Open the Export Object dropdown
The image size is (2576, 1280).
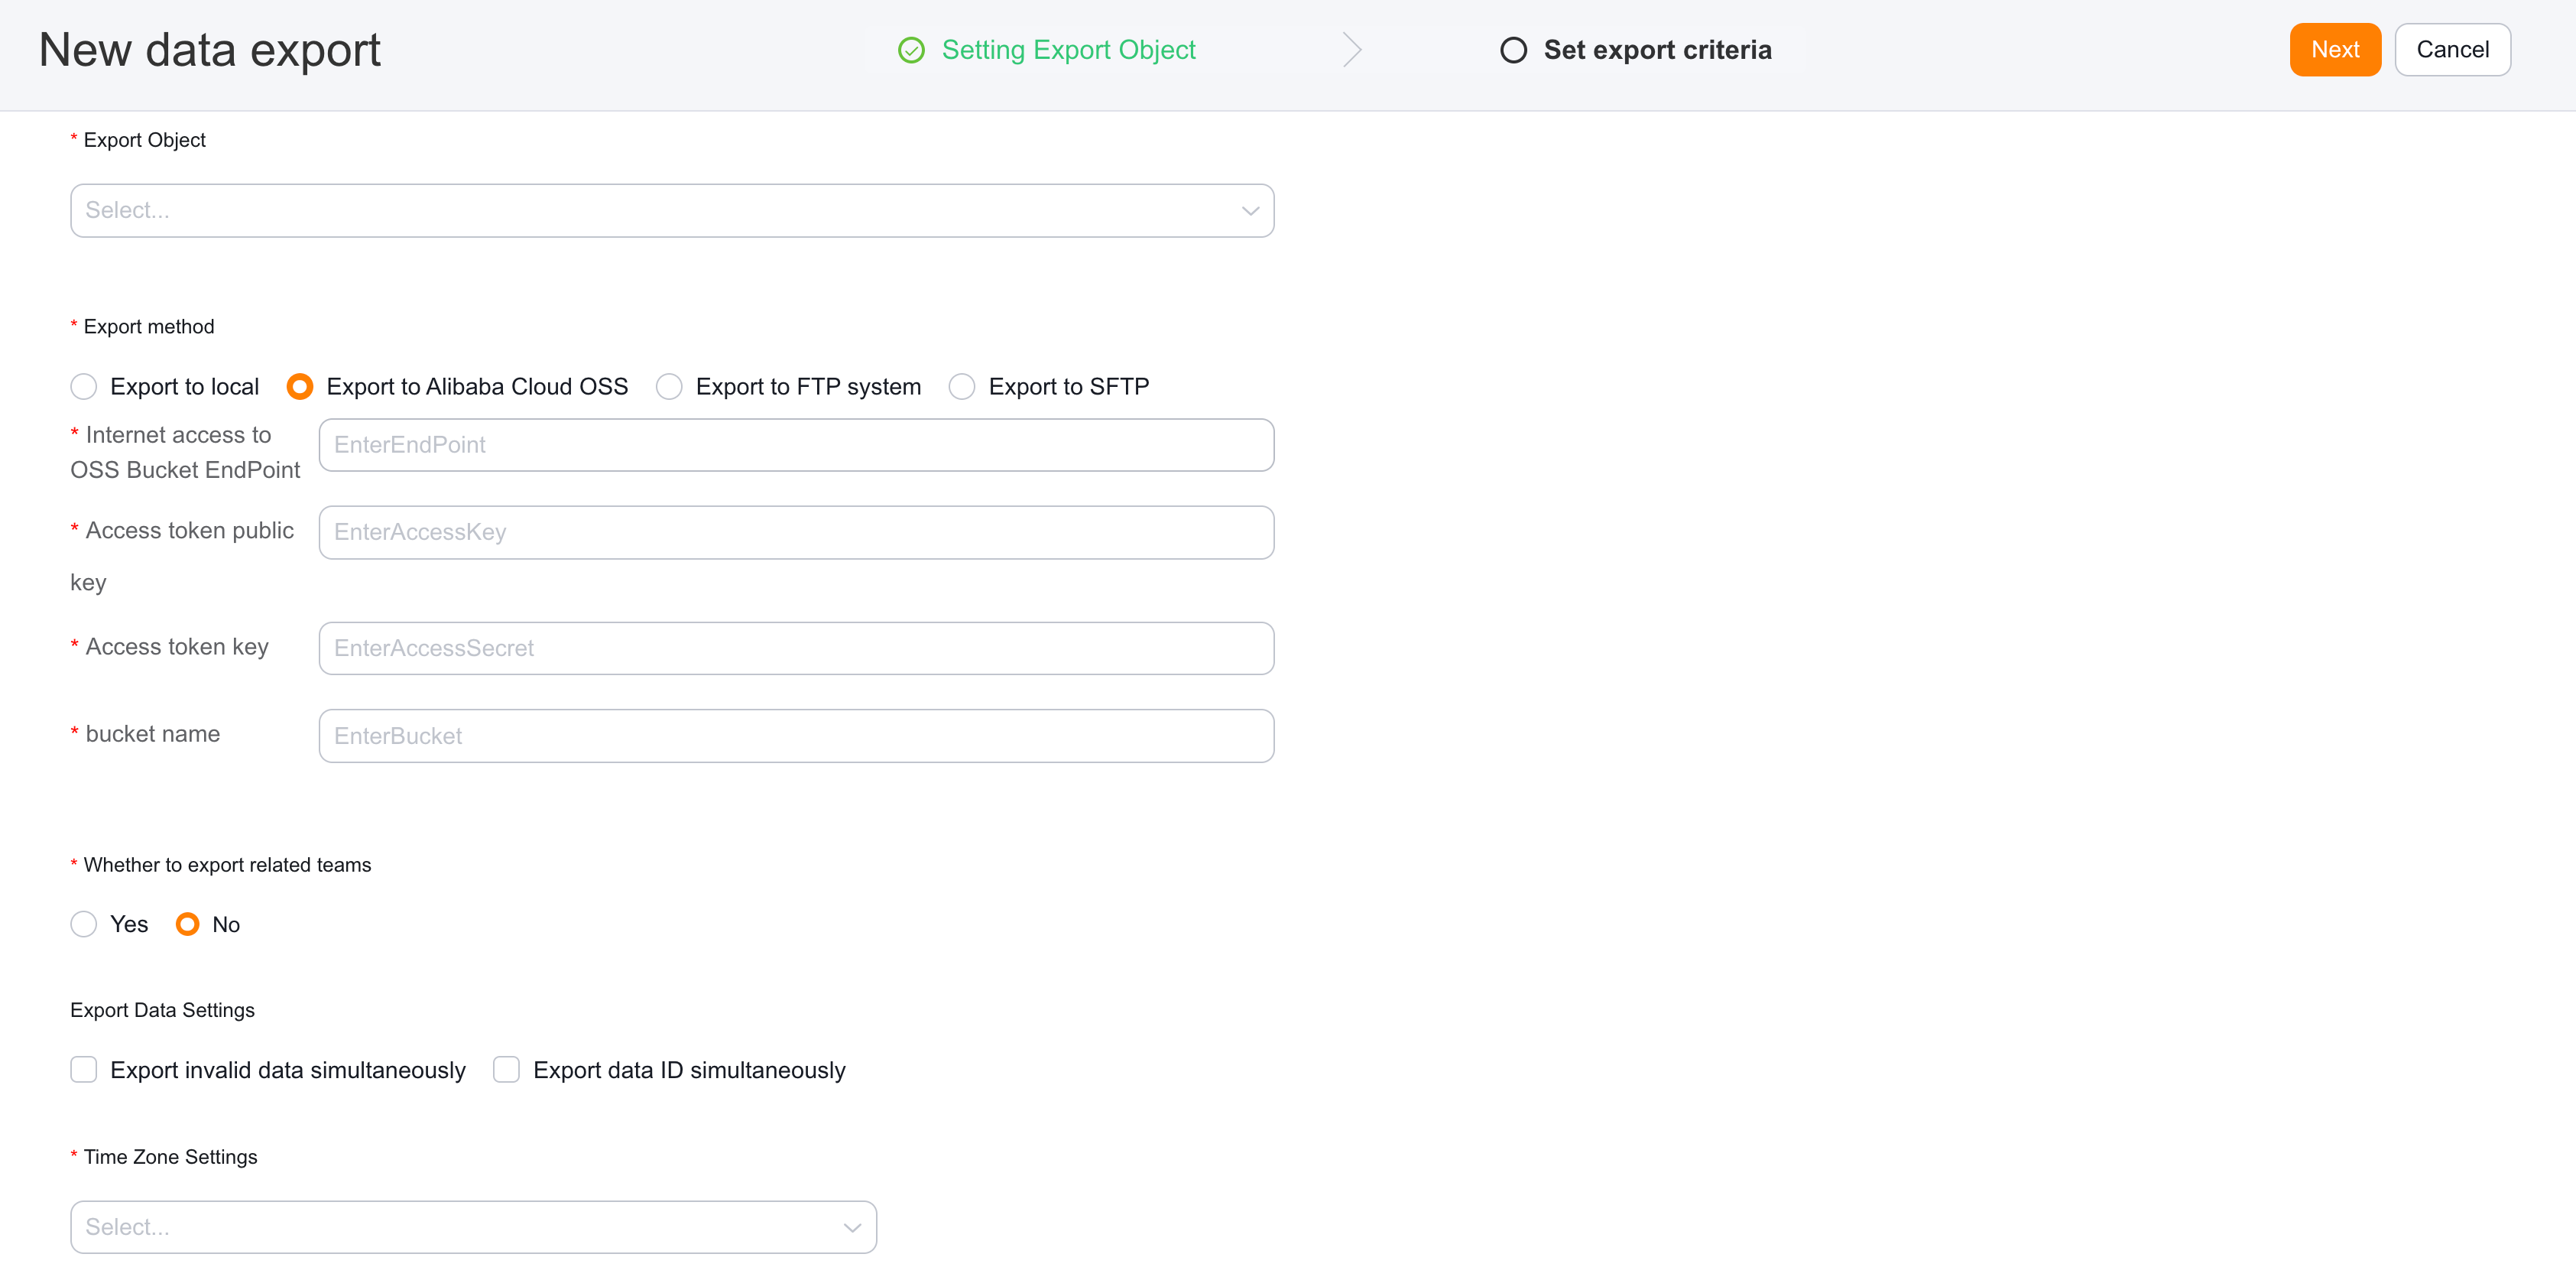pos(672,210)
